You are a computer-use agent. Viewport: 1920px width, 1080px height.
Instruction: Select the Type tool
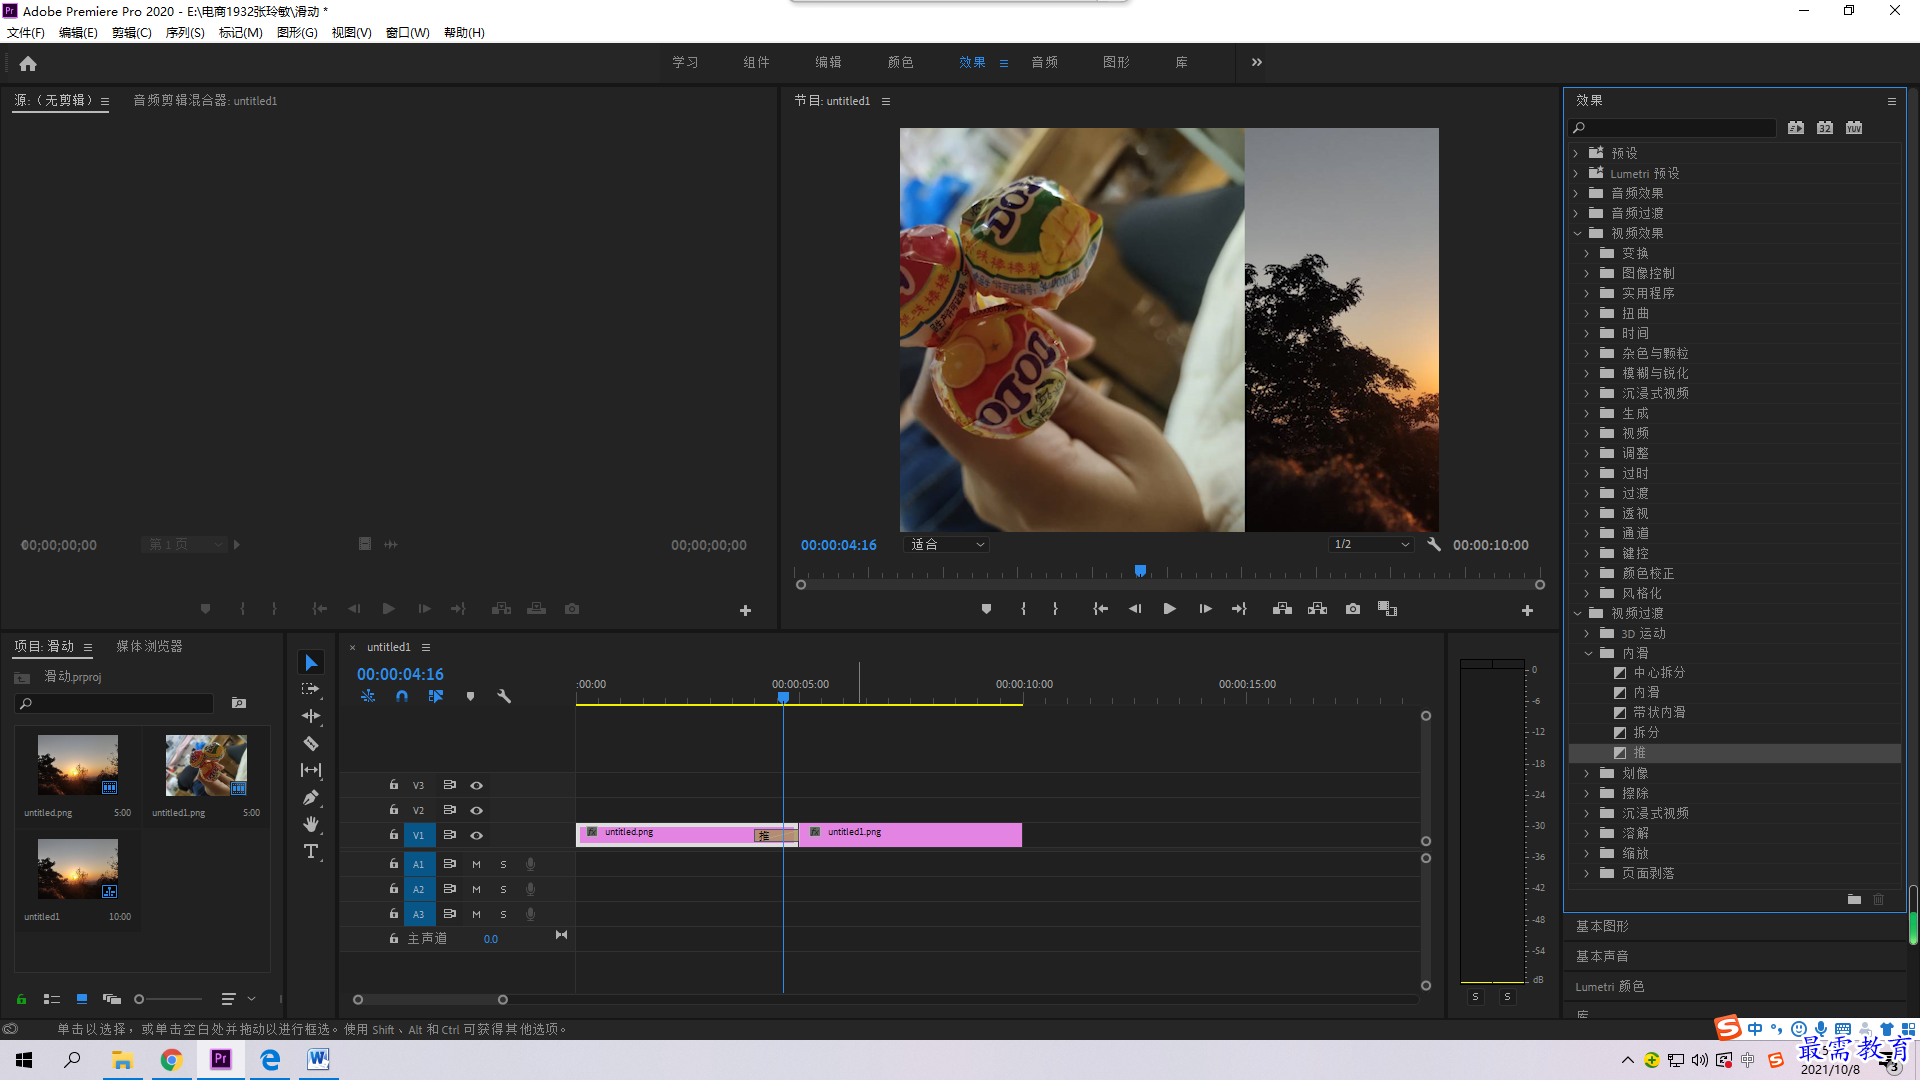pyautogui.click(x=311, y=851)
